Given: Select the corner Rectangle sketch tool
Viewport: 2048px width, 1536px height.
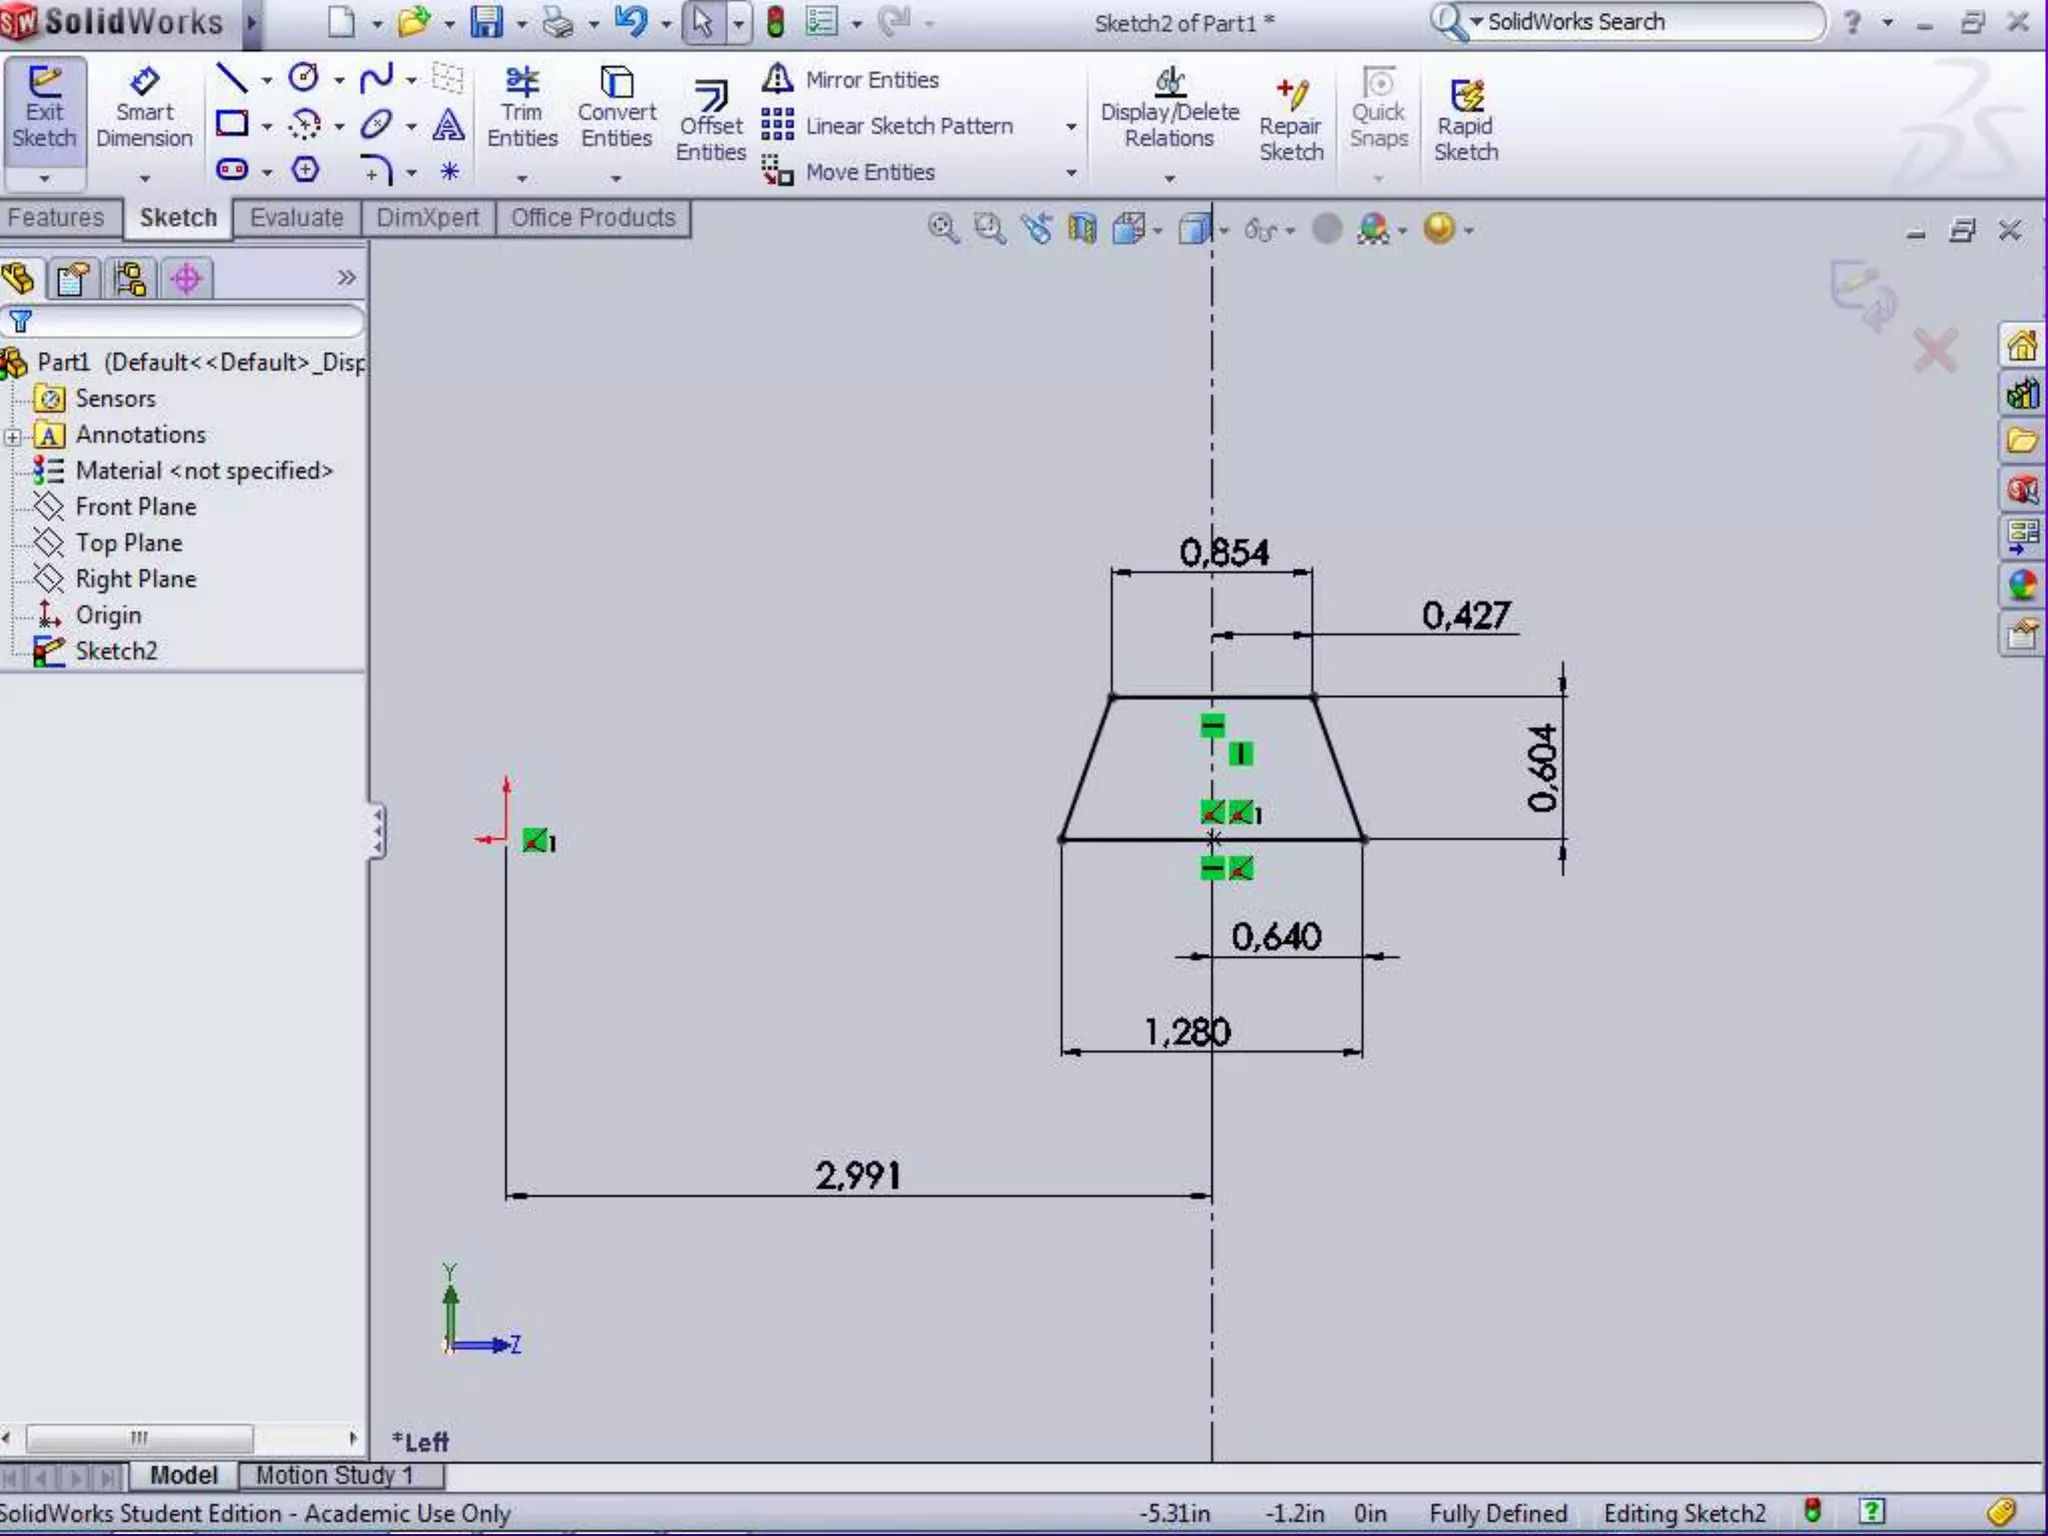Looking at the screenshot, I should point(231,124).
